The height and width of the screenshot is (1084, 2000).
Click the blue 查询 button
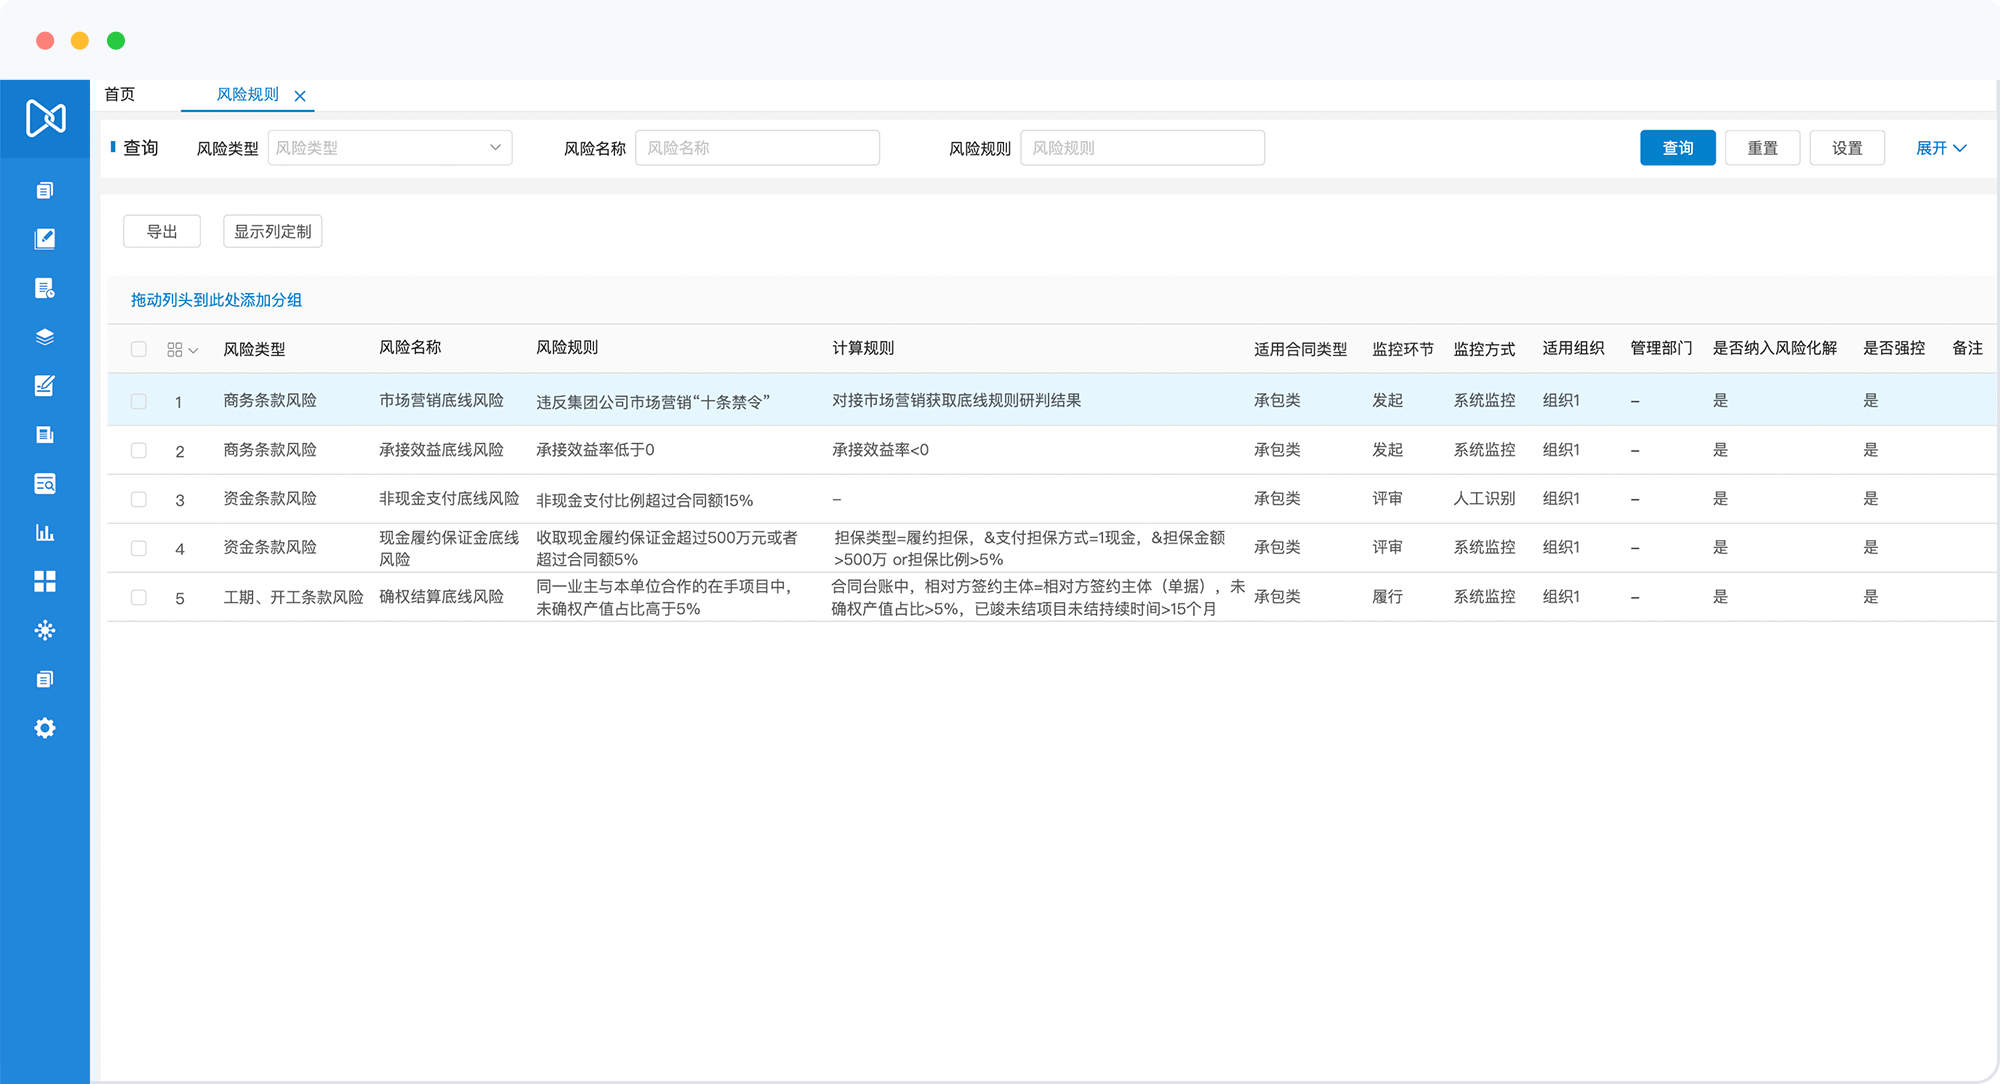point(1677,148)
